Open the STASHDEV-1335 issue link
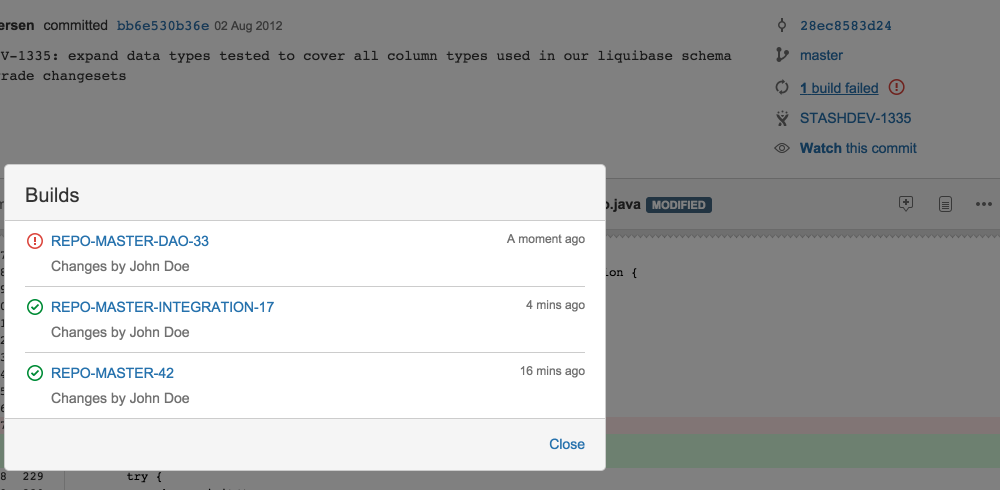Screen dimensions: 1000x490 (x=855, y=118)
